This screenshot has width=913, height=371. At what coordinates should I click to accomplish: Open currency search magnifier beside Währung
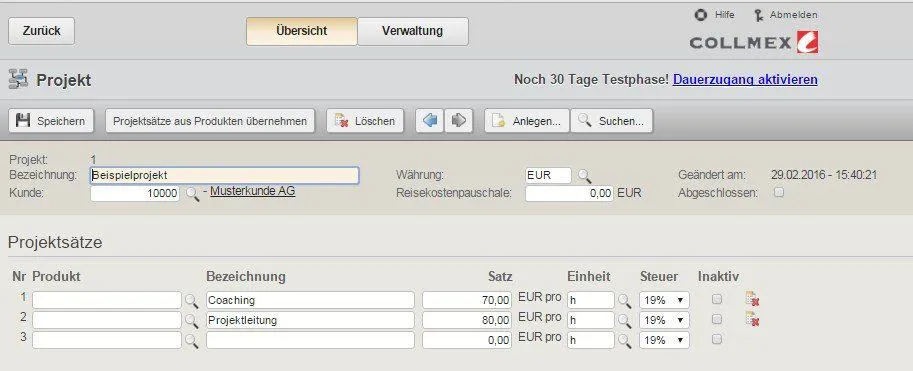(584, 175)
